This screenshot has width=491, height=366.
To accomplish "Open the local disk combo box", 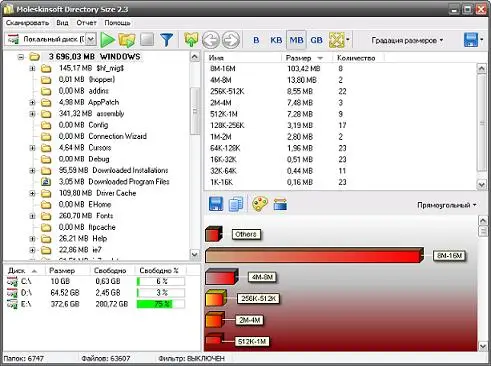I will 91,39.
